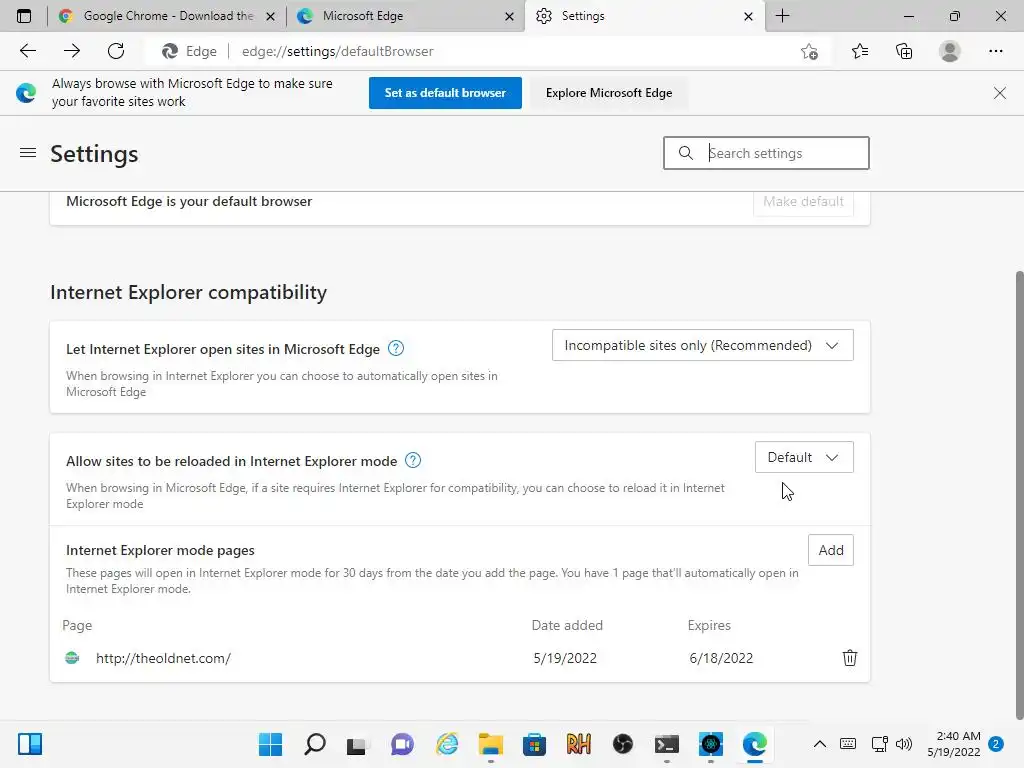
Task: Open Microsoft Store from taskbar
Action: (x=534, y=744)
